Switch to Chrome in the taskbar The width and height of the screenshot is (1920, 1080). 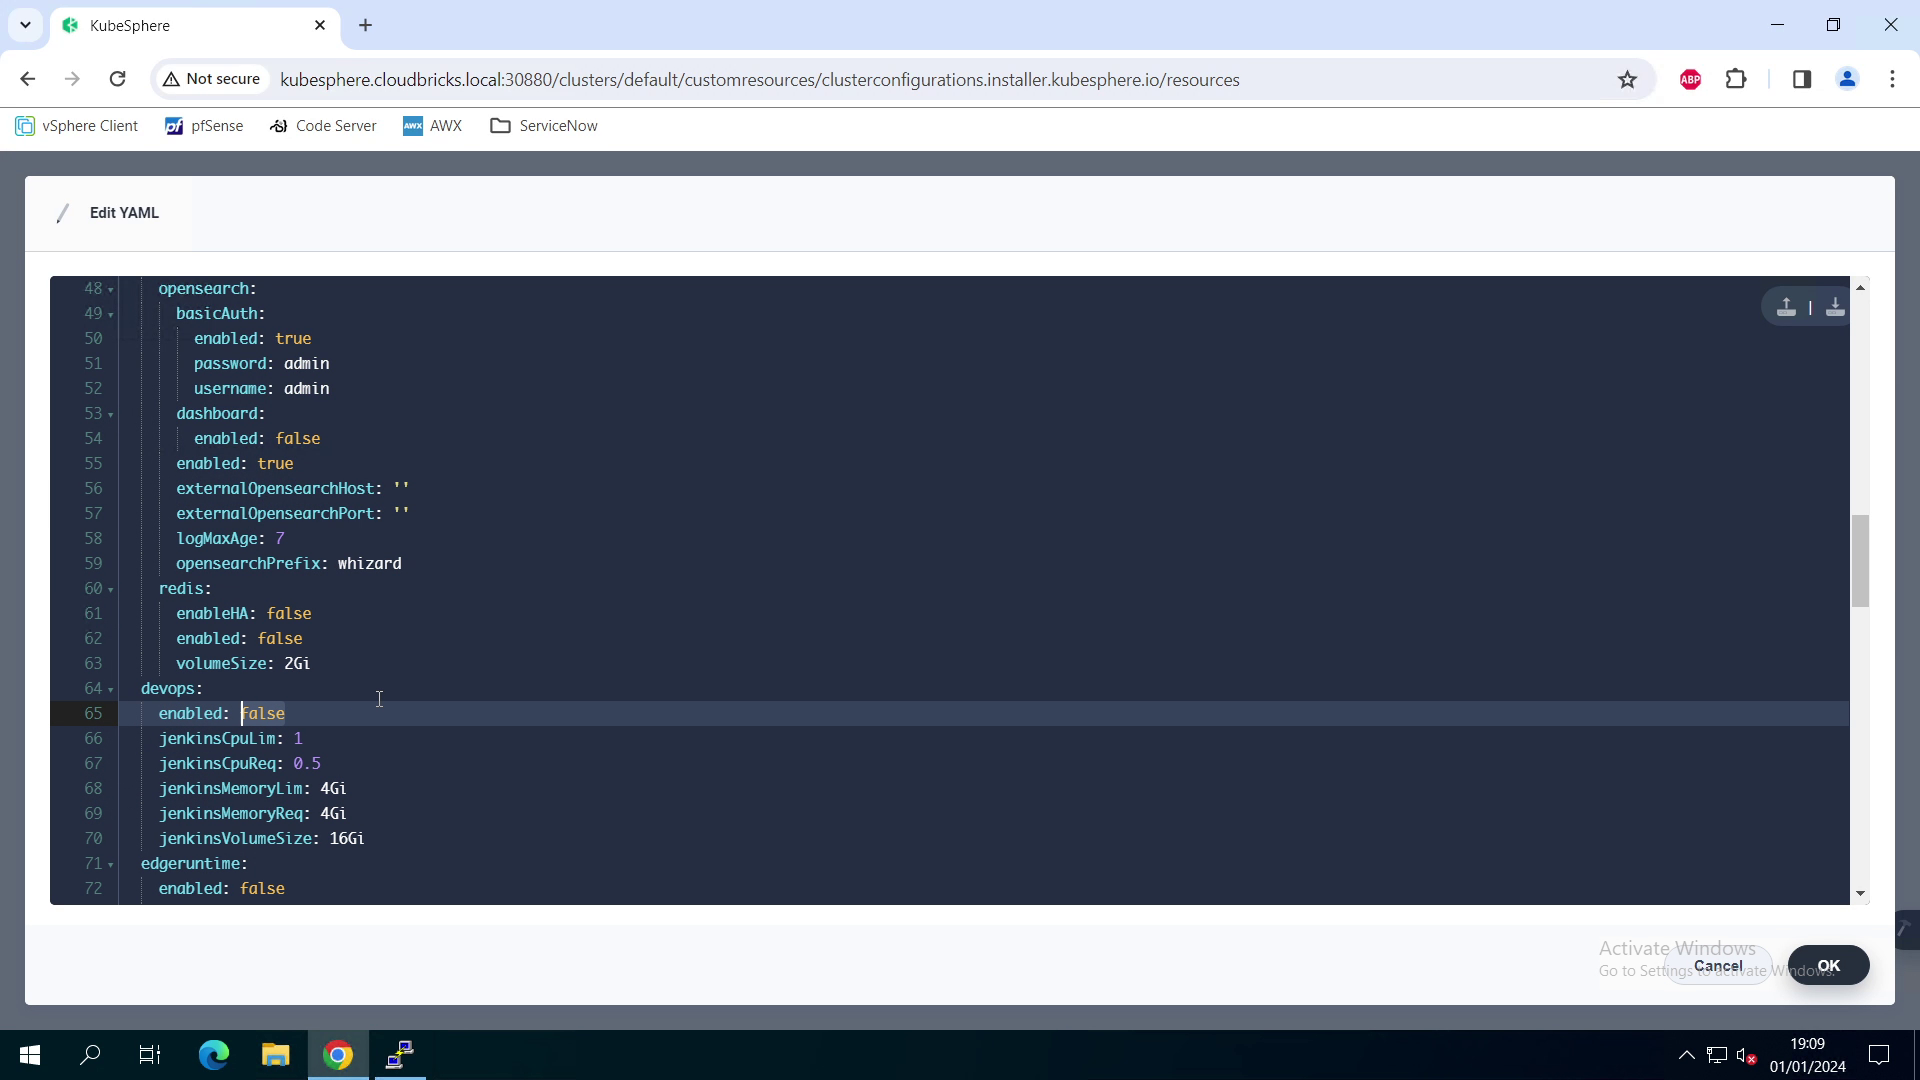(x=338, y=1055)
